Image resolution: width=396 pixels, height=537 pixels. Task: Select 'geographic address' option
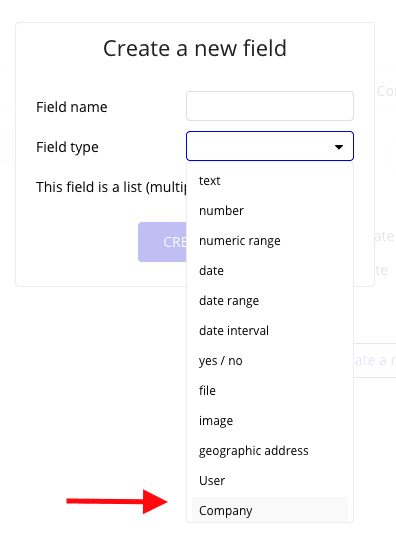click(270, 451)
